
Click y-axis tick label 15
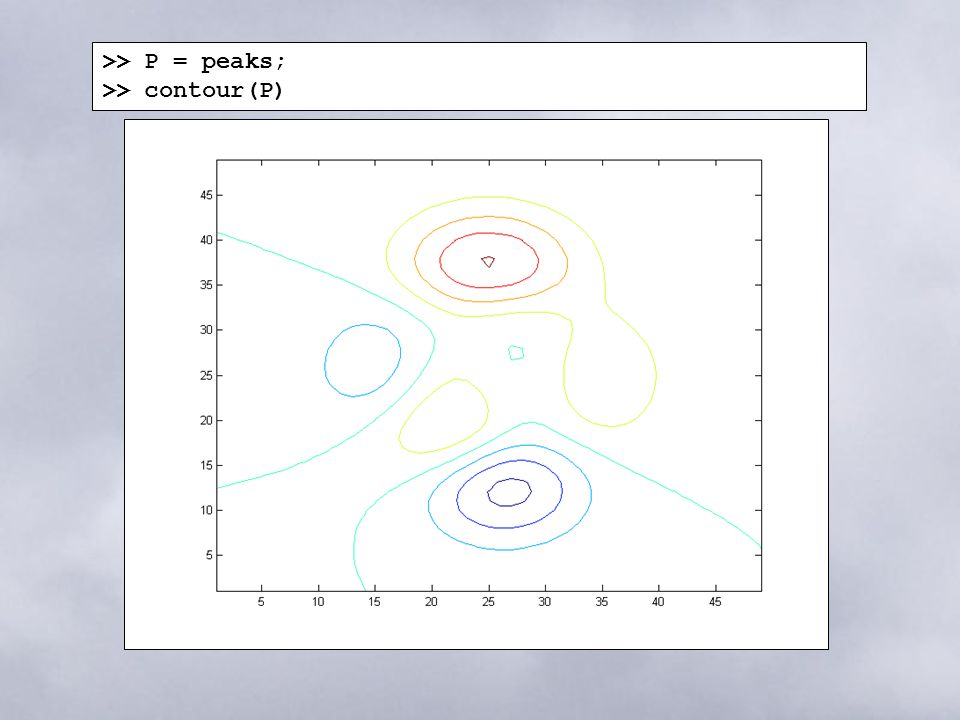coord(206,465)
